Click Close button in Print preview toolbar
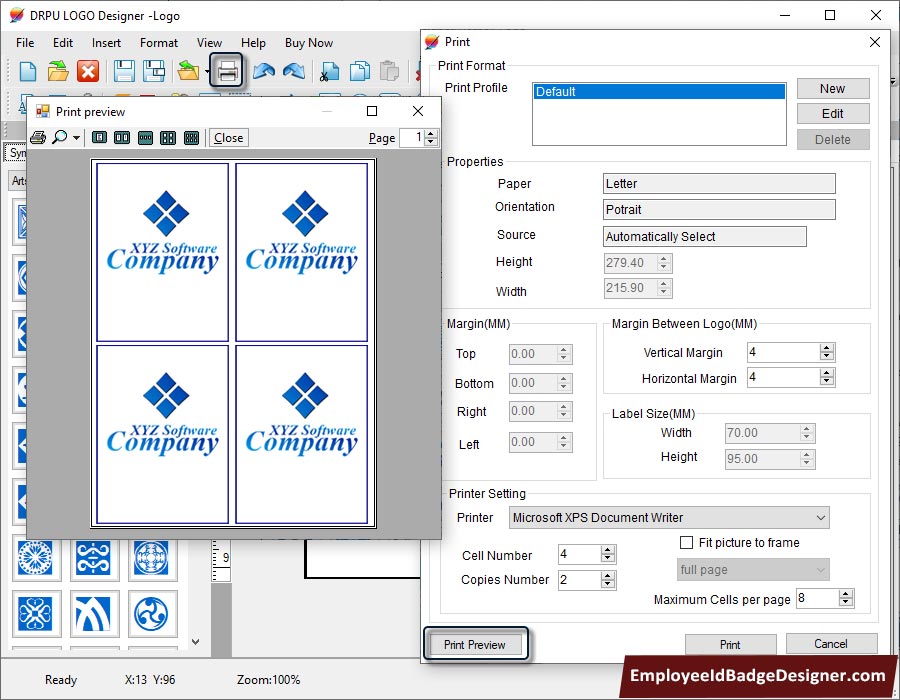Viewport: 900px width, 700px height. pyautogui.click(x=228, y=138)
